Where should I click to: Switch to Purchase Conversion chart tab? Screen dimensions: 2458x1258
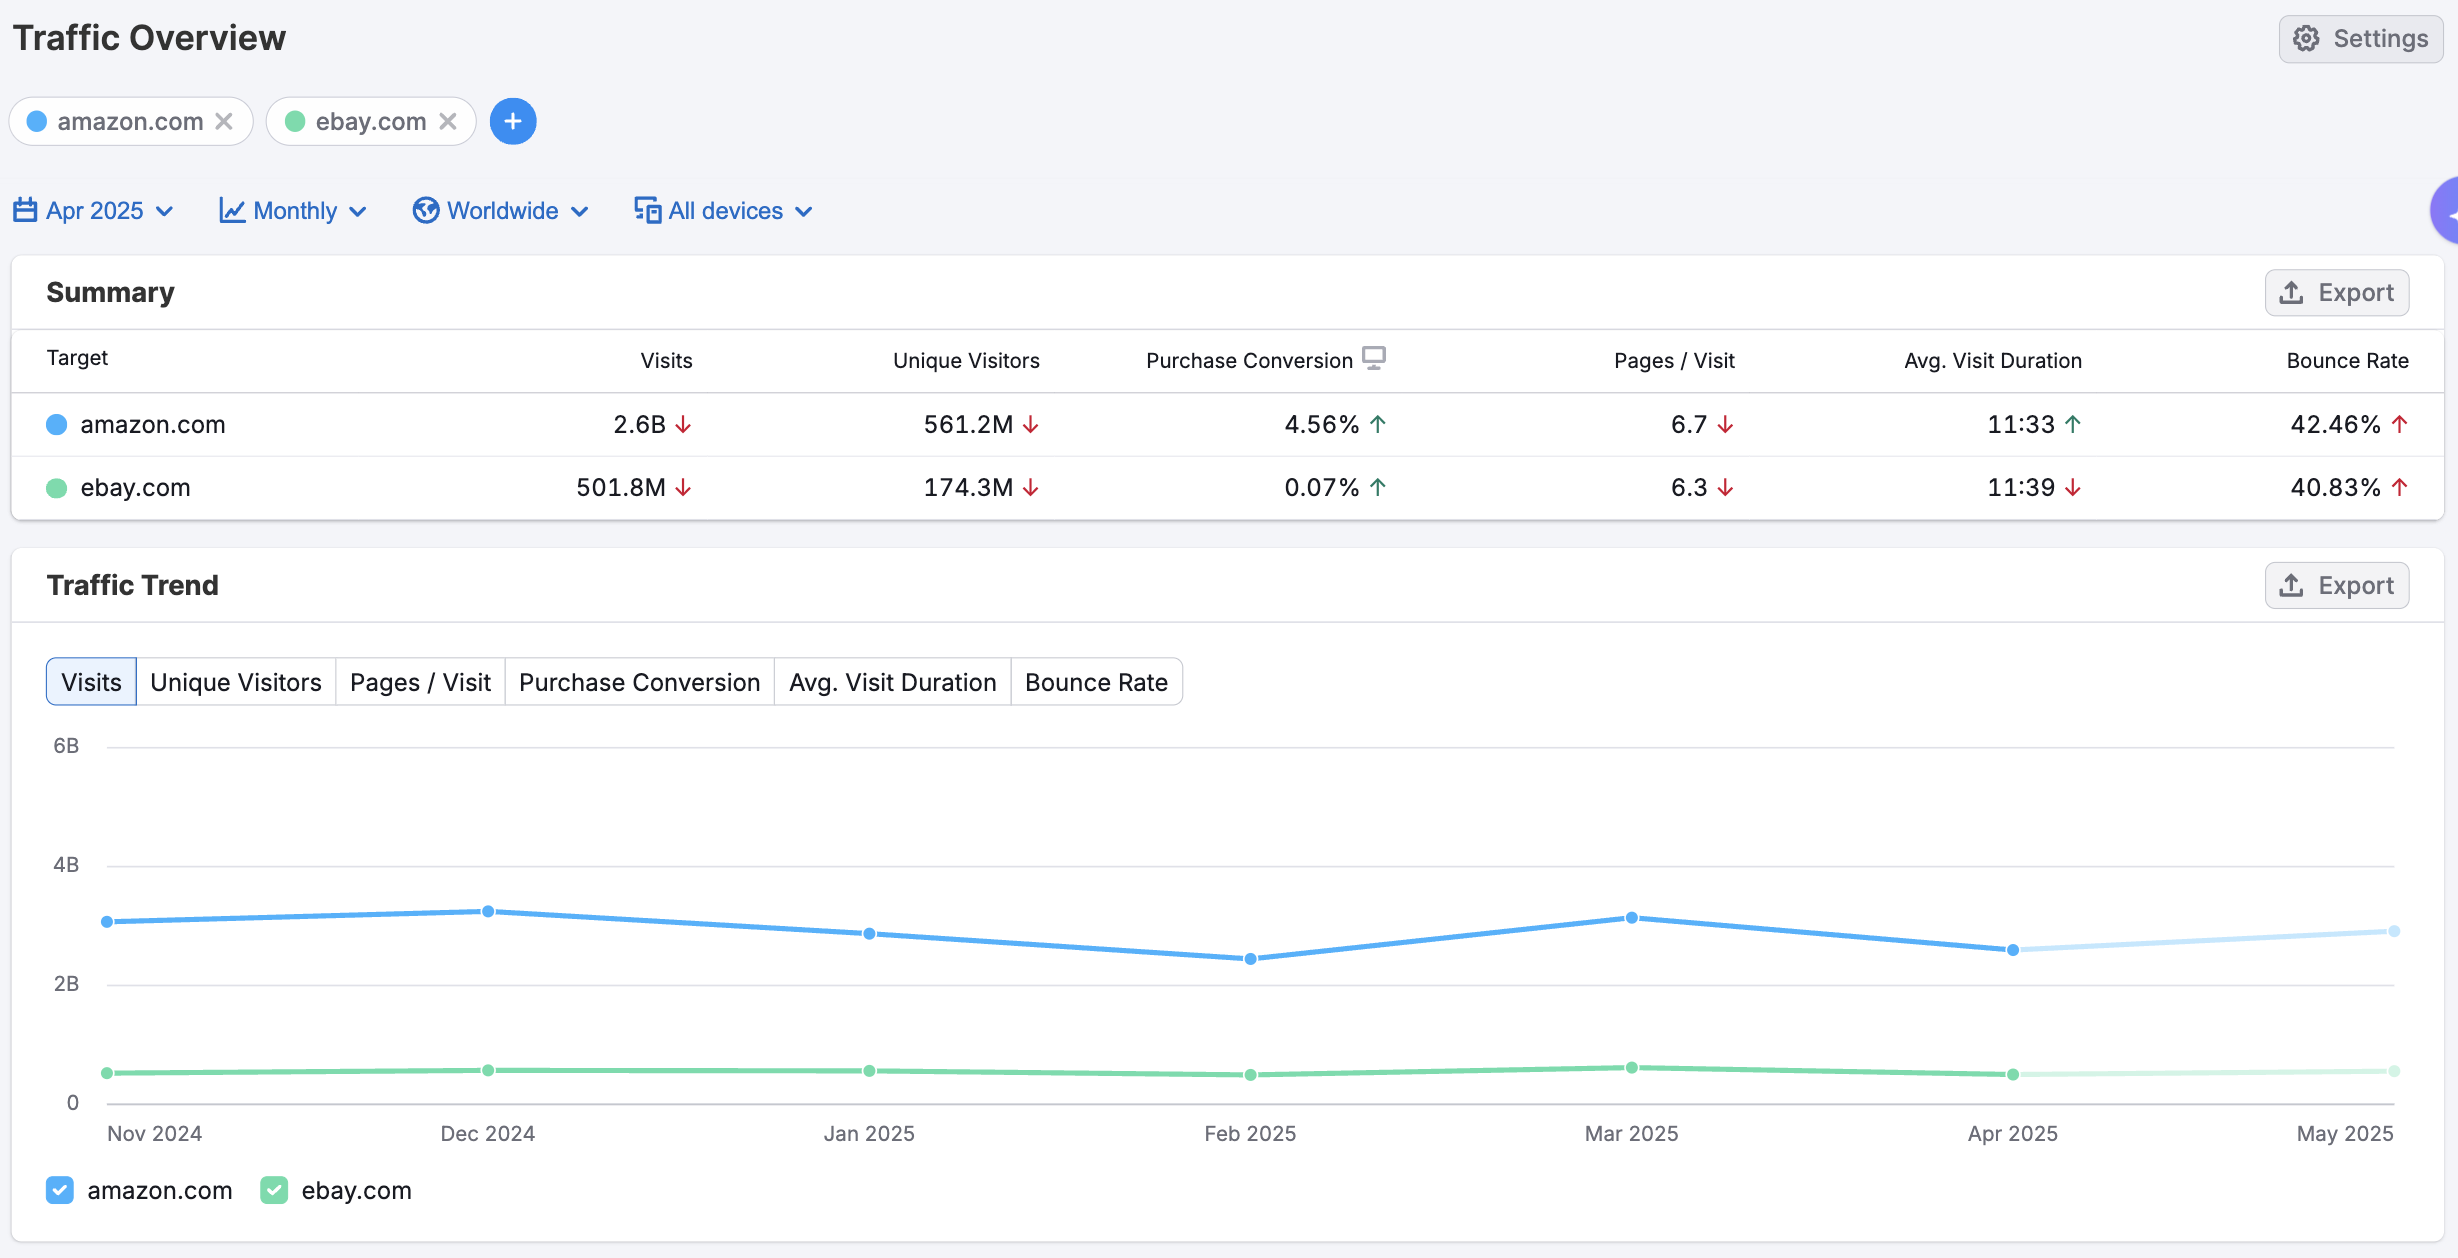[x=640, y=682]
